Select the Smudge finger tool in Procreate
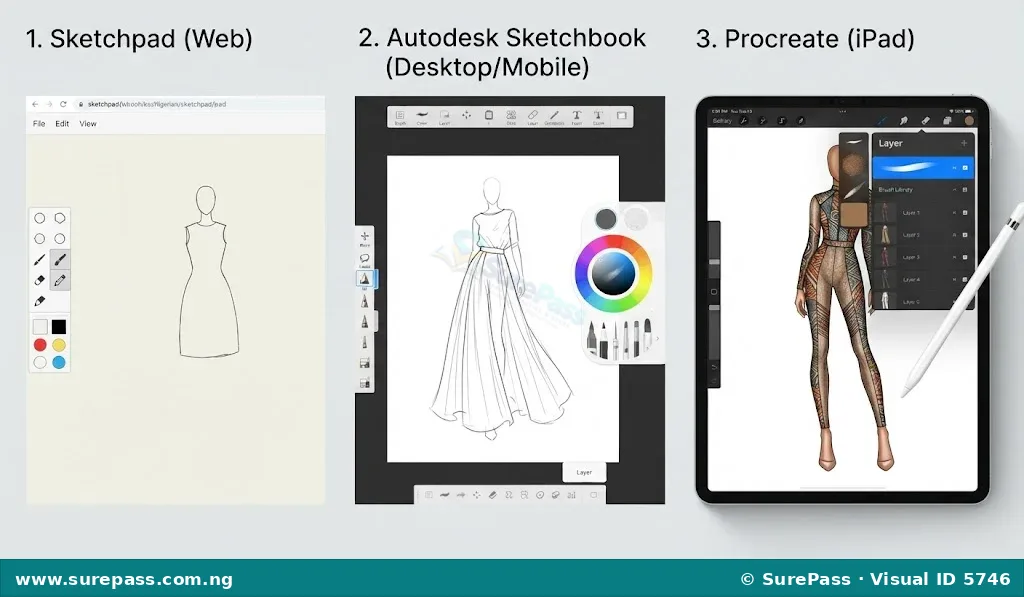Screen dimensions: 1024x597 tap(904, 121)
